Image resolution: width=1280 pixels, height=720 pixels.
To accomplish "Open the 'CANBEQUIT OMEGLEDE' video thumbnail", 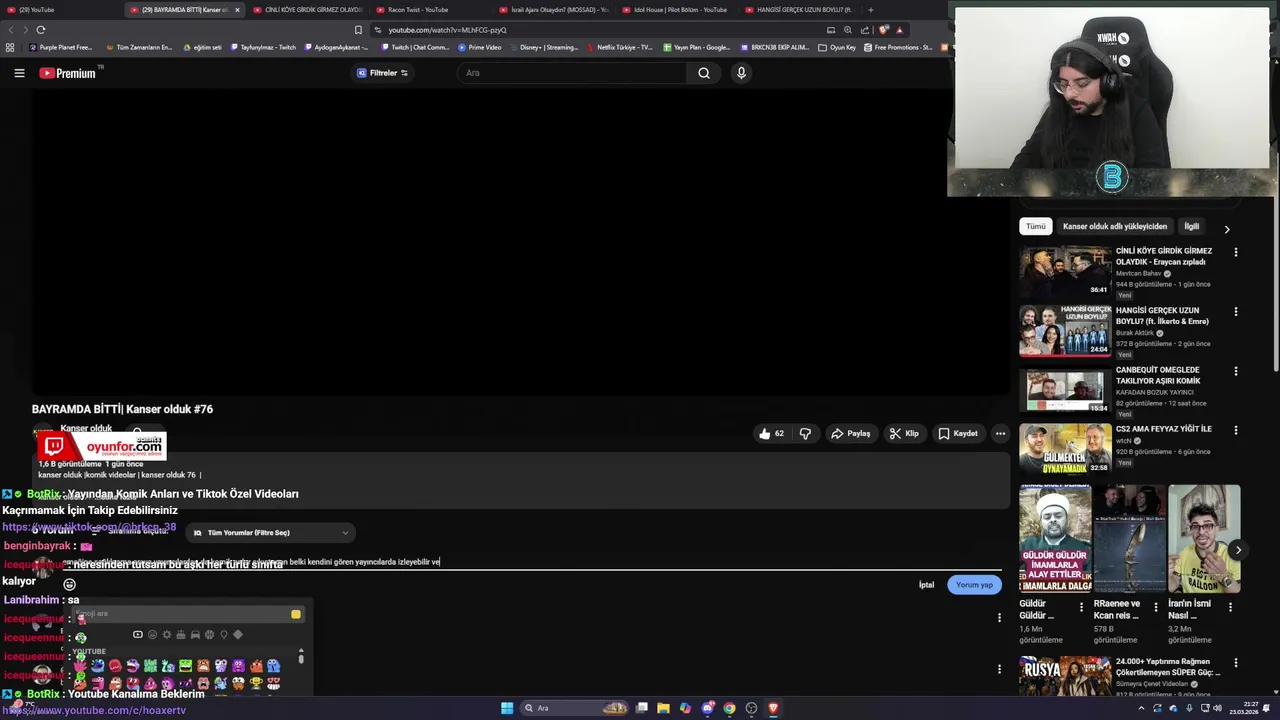I will coord(1065,391).
